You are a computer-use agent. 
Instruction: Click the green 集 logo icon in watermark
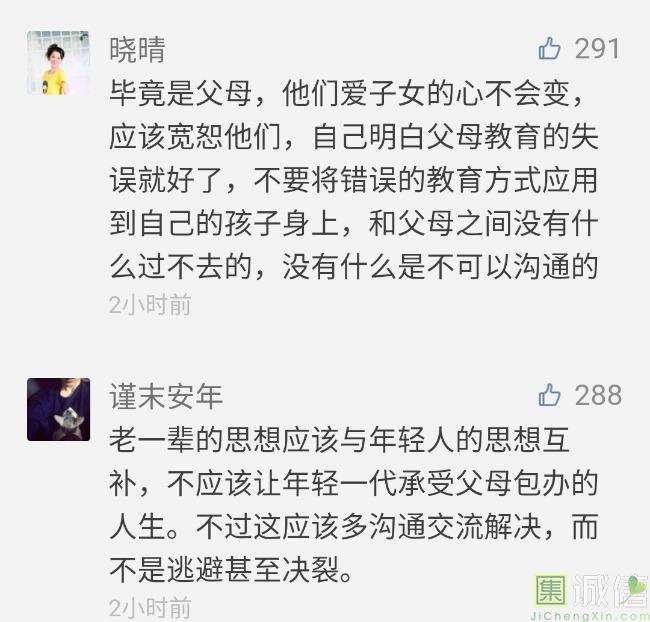[551, 590]
